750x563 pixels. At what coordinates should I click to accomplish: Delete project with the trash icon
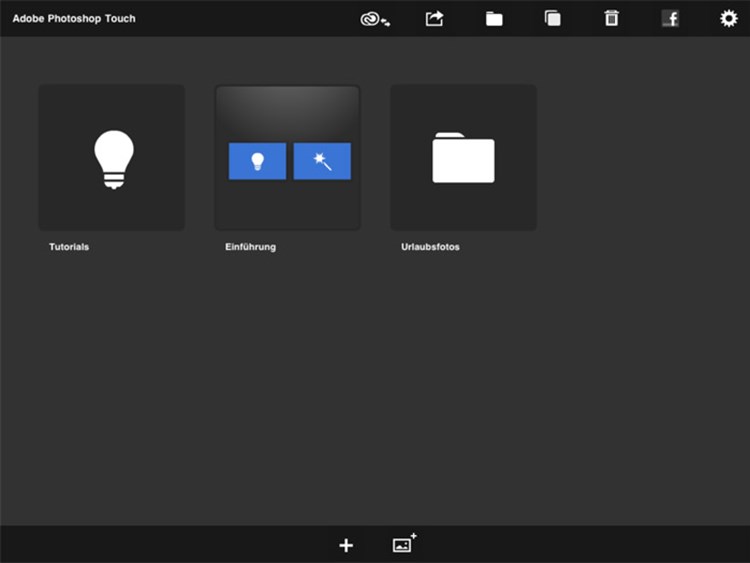(611, 18)
